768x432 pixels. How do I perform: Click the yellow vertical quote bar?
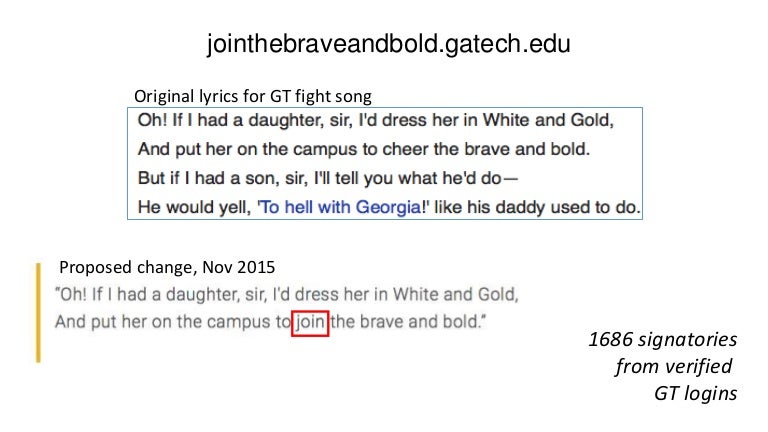click(38, 312)
